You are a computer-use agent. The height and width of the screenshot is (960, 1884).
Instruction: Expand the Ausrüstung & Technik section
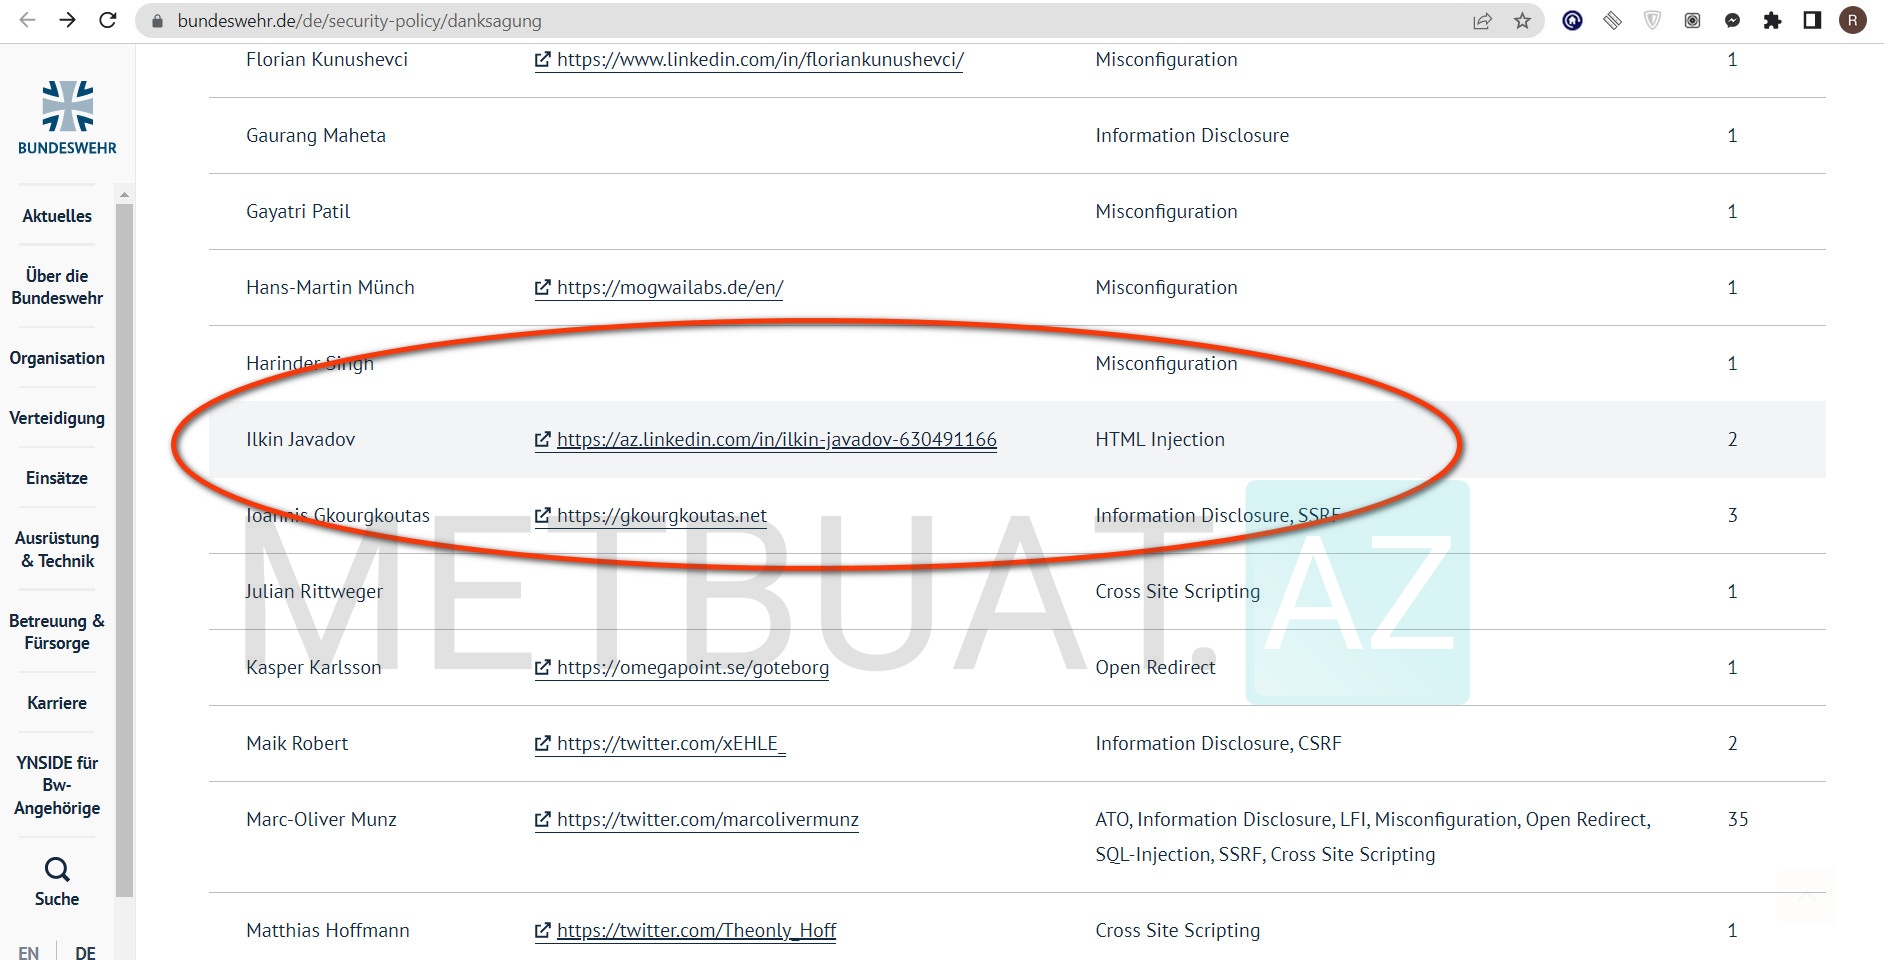pos(57,550)
